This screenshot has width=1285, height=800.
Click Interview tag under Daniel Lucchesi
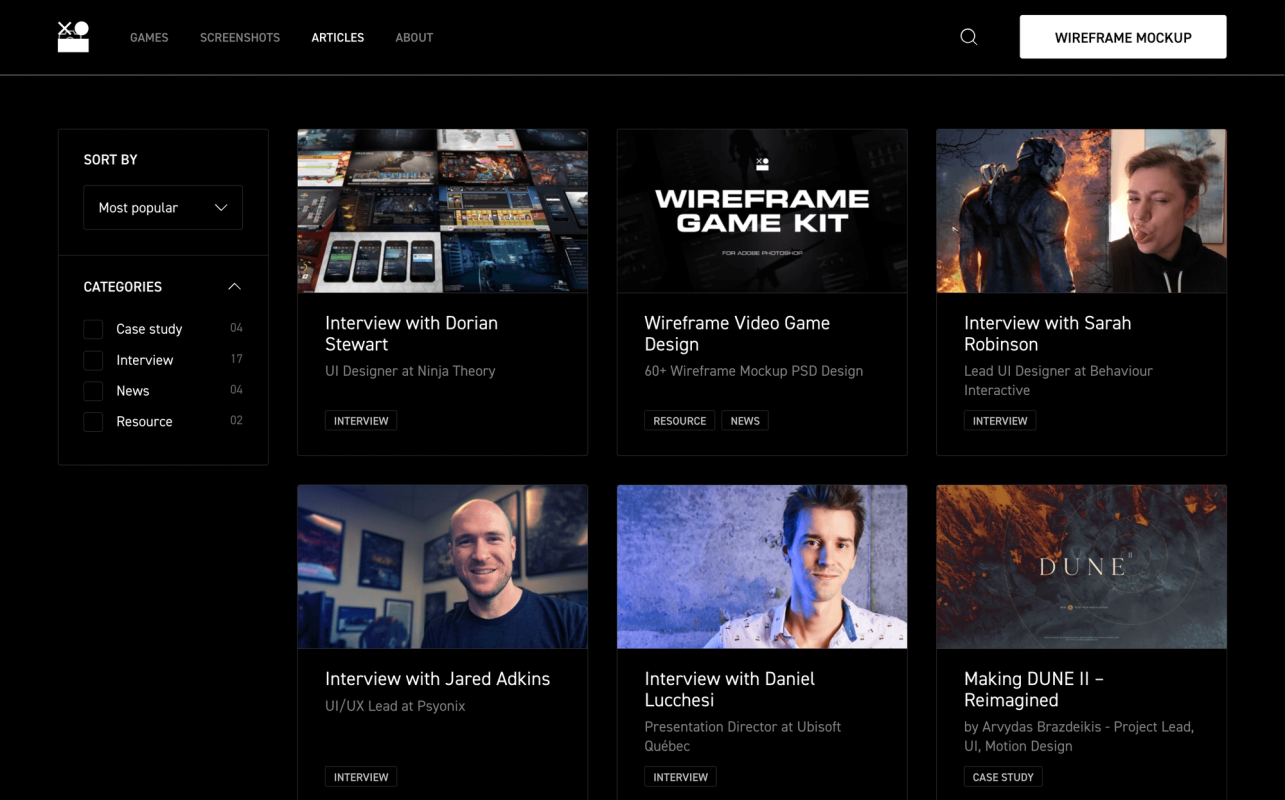[x=680, y=777]
